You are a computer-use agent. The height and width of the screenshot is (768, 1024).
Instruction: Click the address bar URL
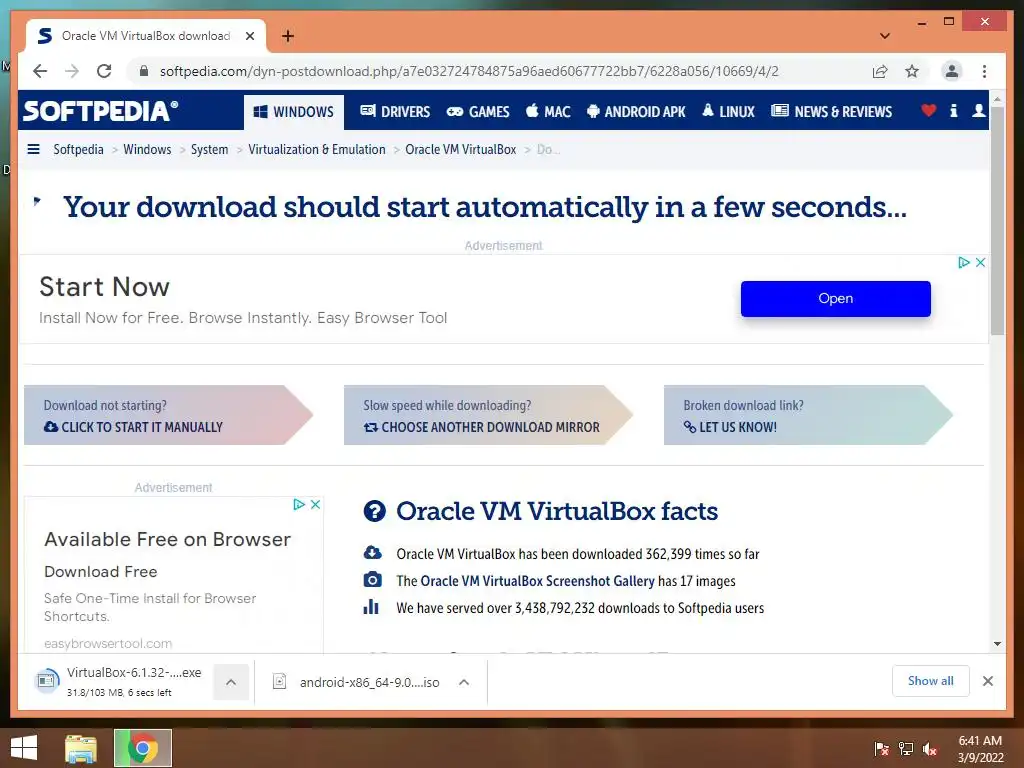[469, 71]
